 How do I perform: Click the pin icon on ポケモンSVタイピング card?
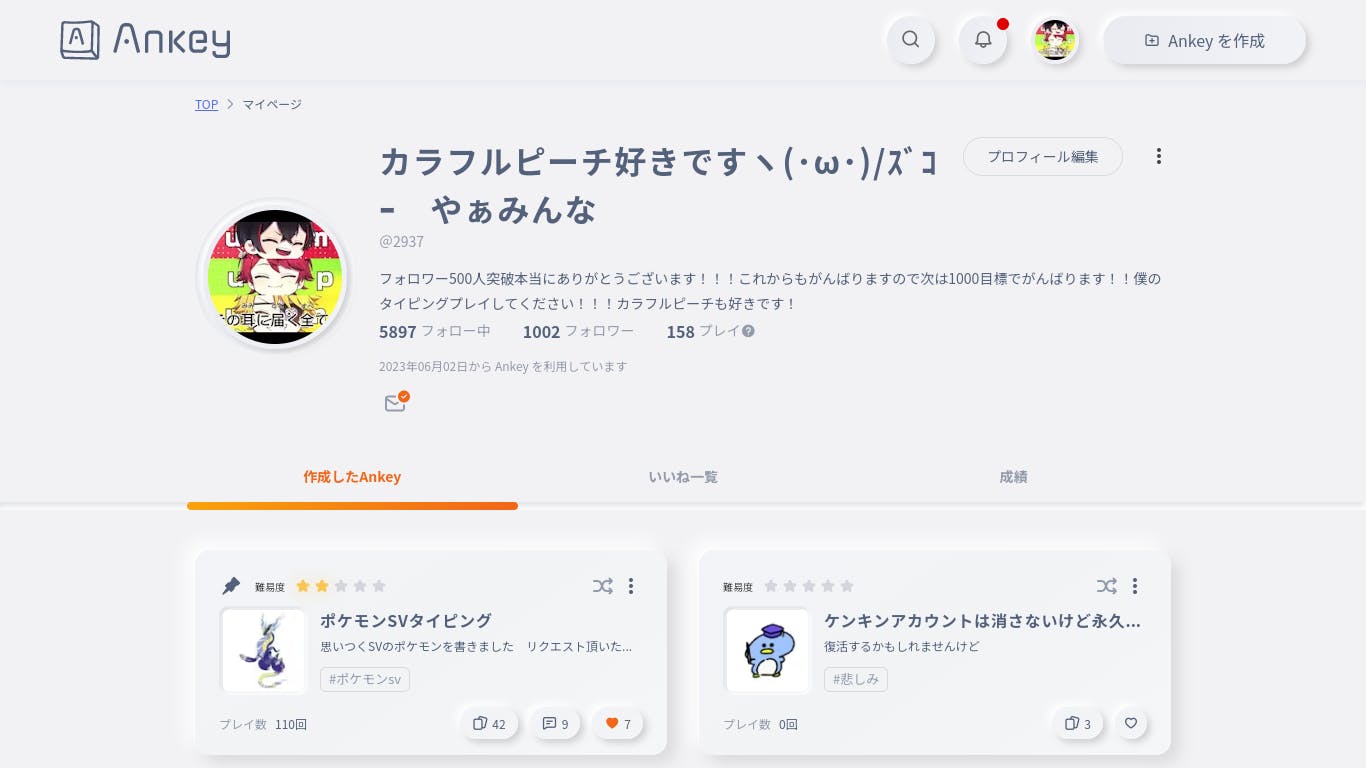click(x=231, y=586)
